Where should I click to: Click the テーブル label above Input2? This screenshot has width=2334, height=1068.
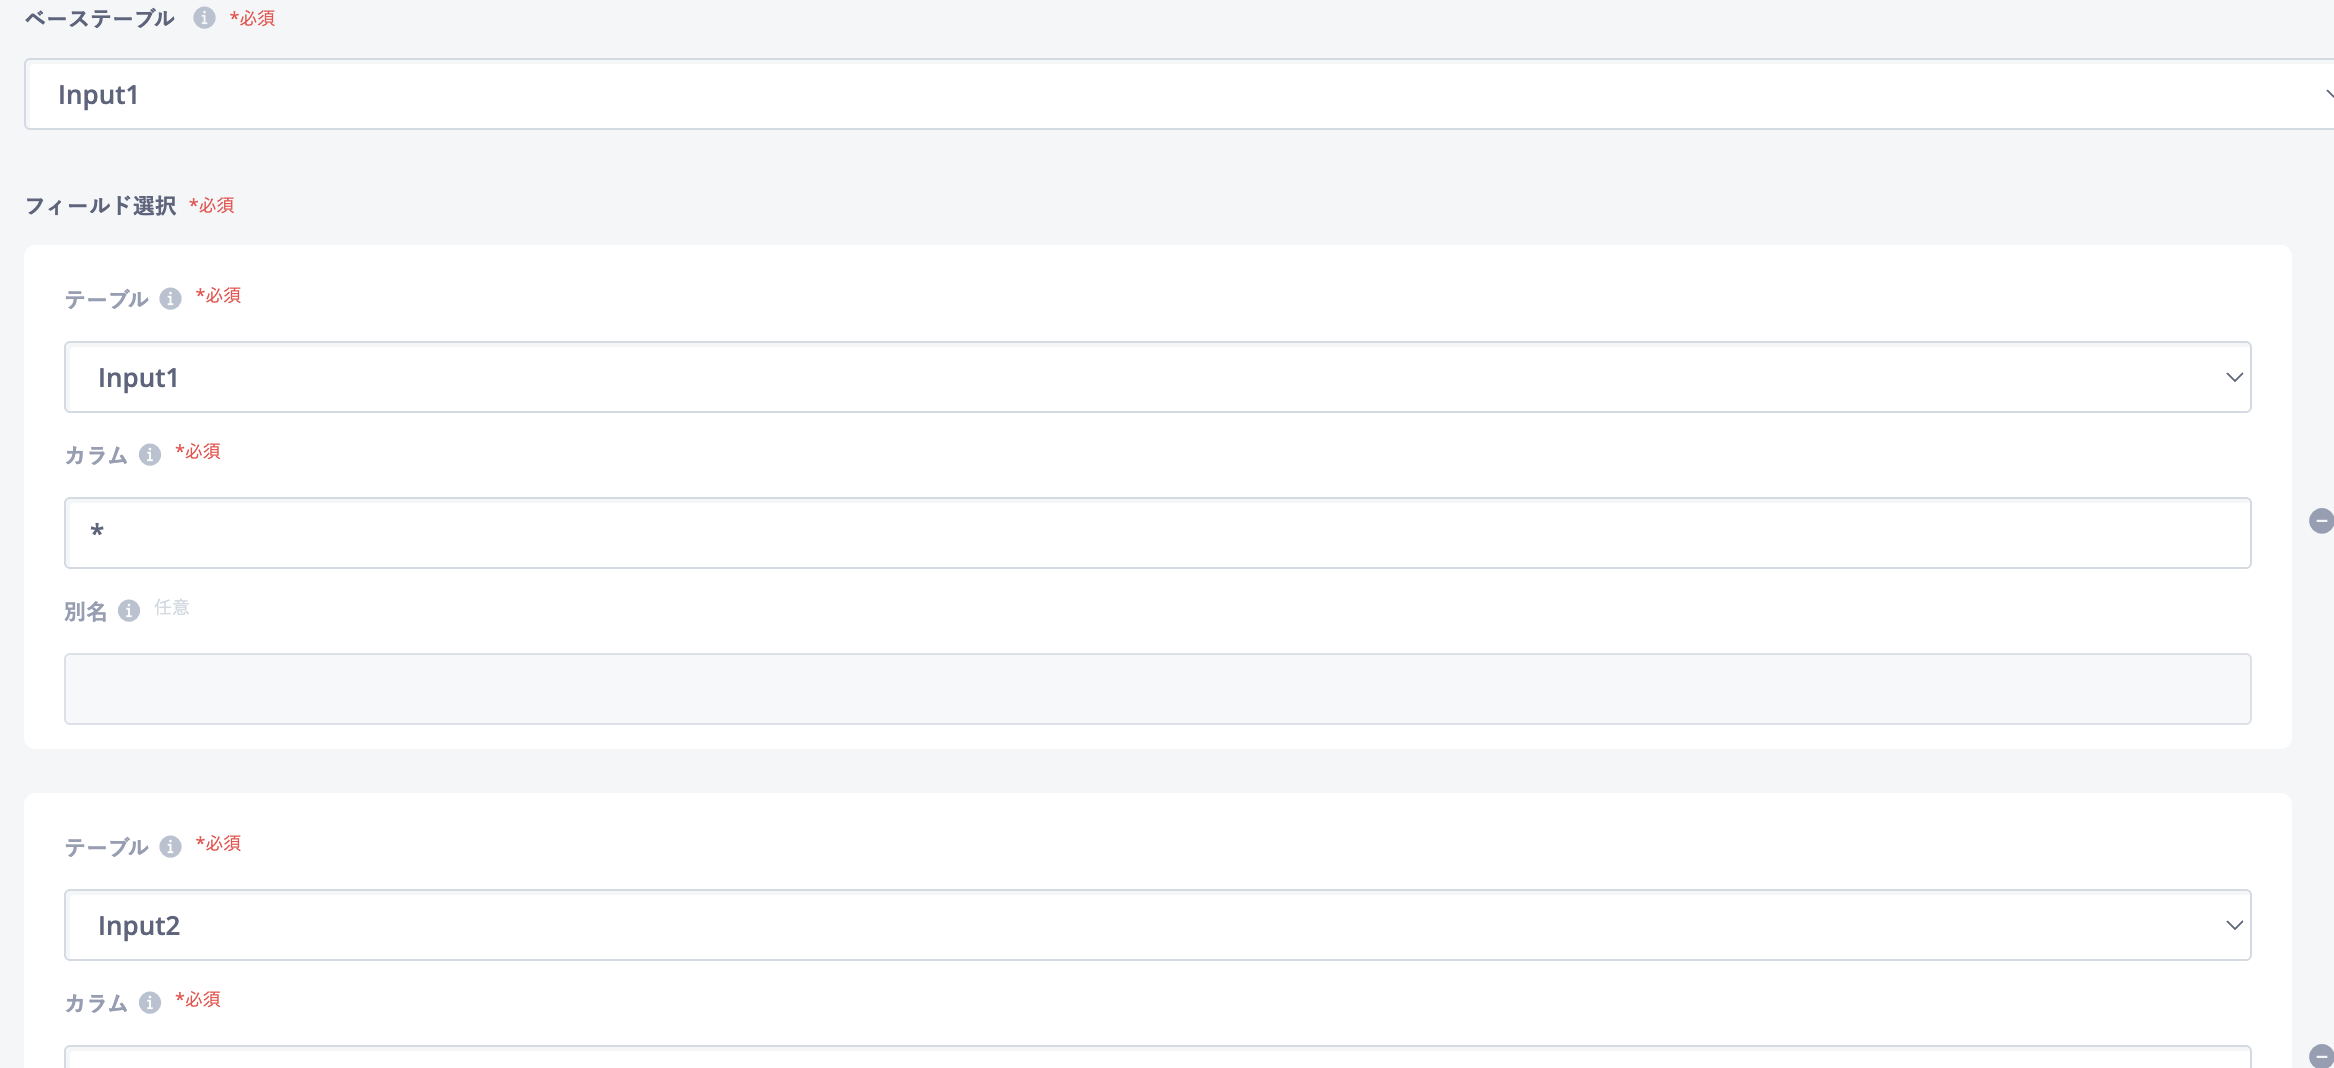click(x=107, y=848)
